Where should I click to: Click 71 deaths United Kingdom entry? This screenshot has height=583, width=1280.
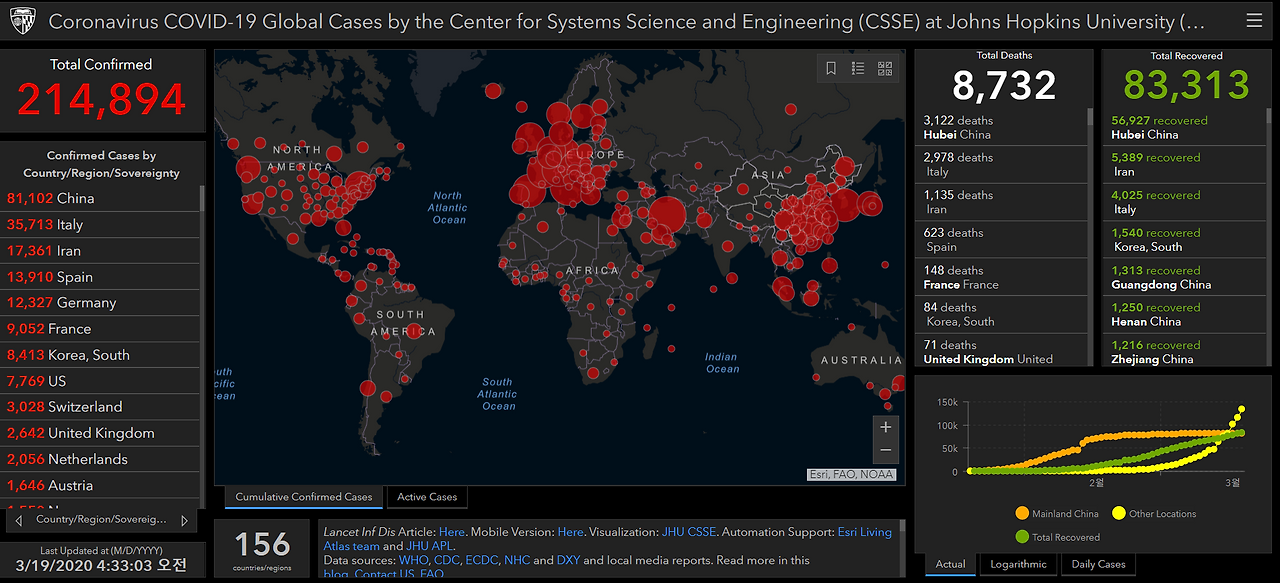(1001, 351)
